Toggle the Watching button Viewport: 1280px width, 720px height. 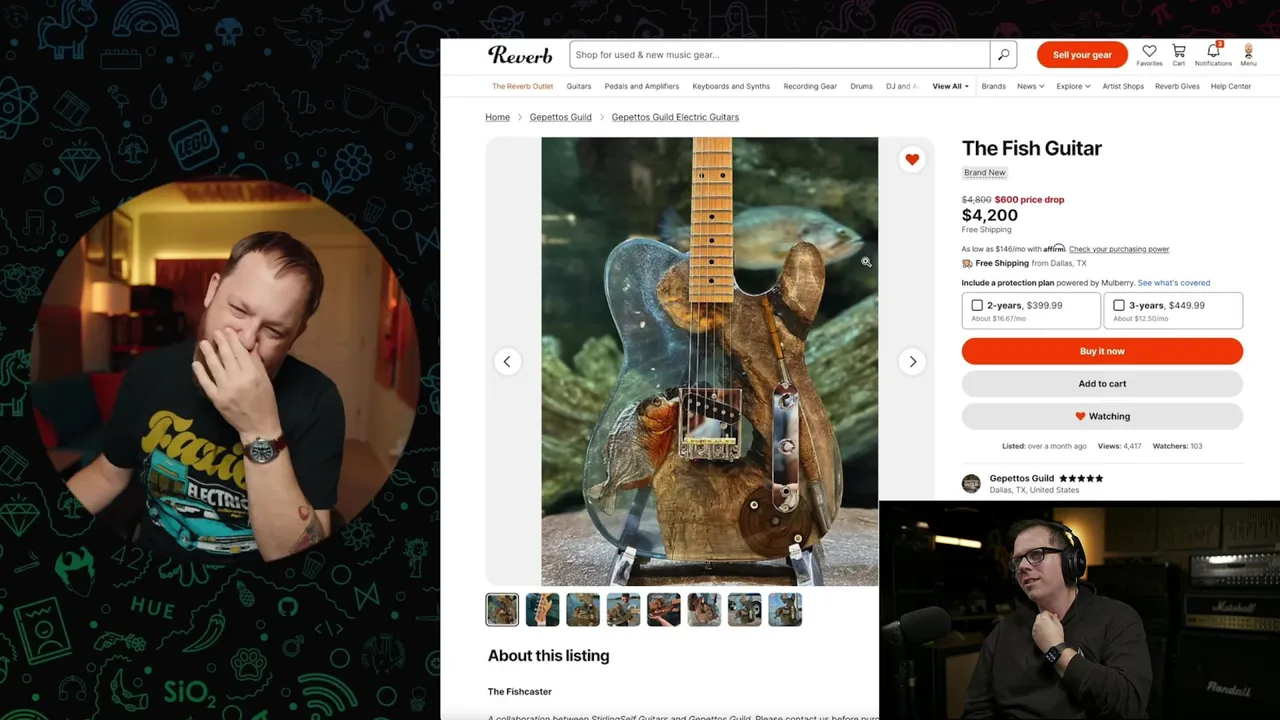(1102, 416)
